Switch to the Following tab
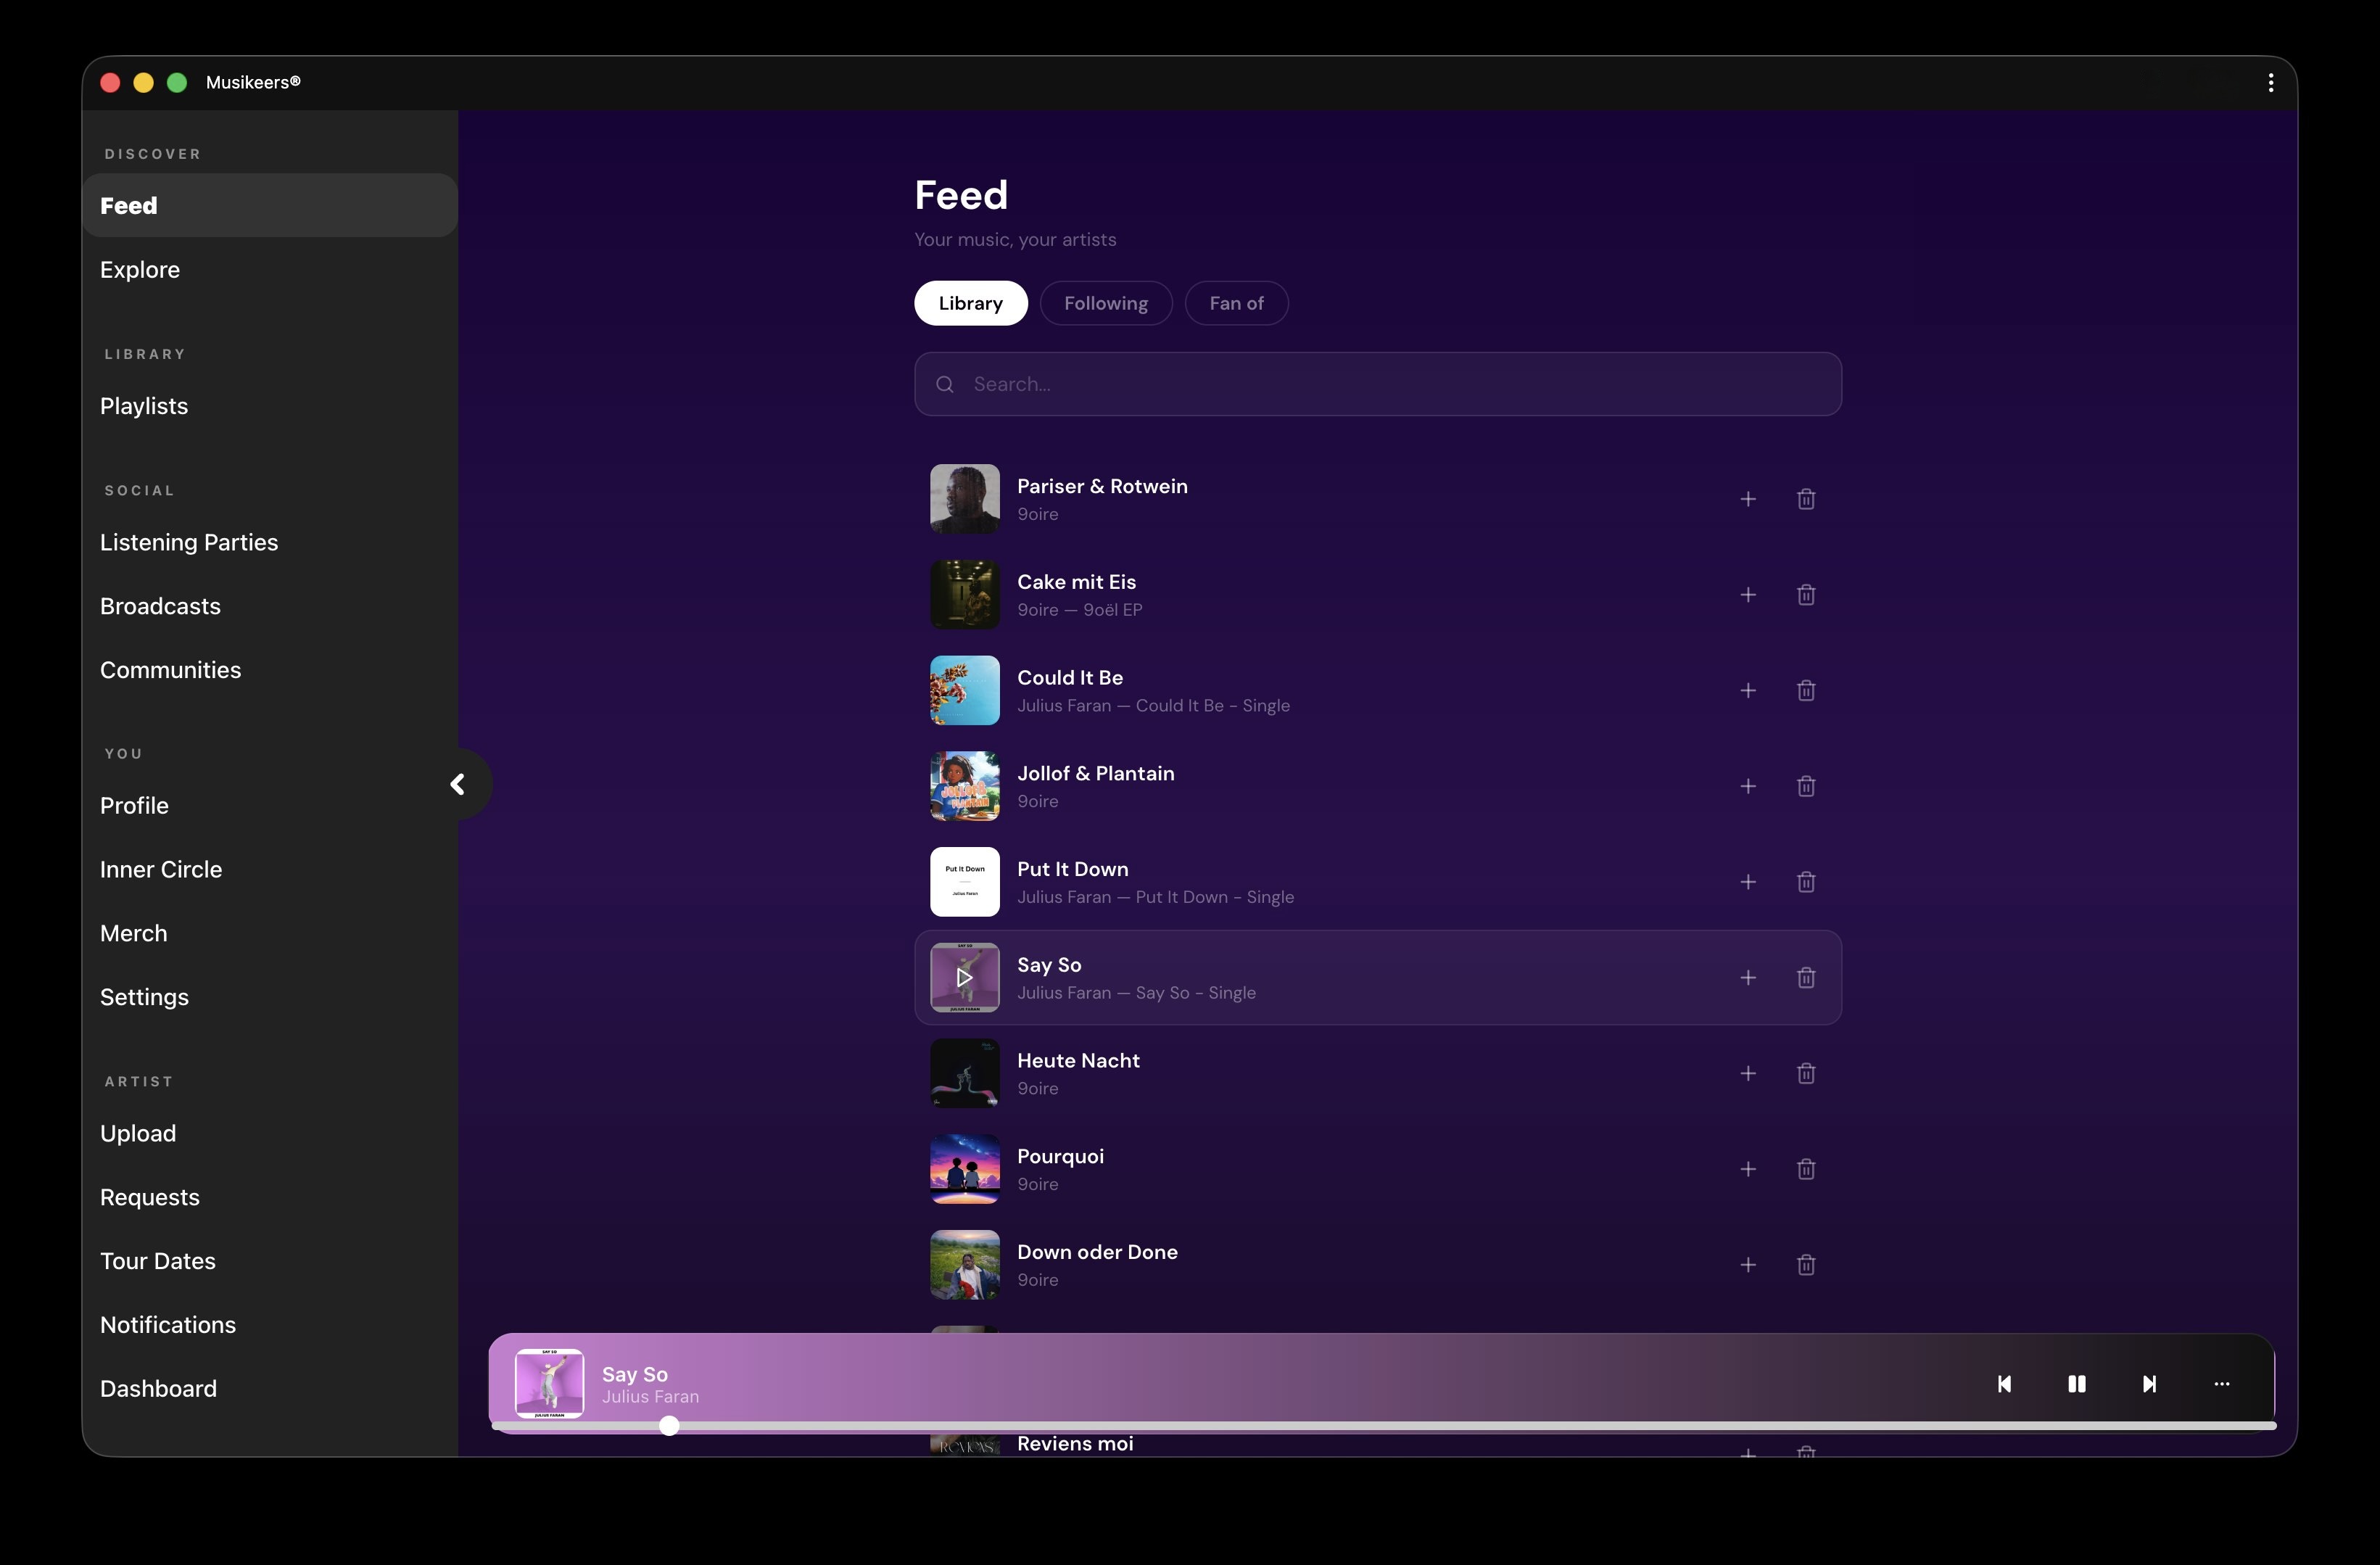 pos(1105,303)
